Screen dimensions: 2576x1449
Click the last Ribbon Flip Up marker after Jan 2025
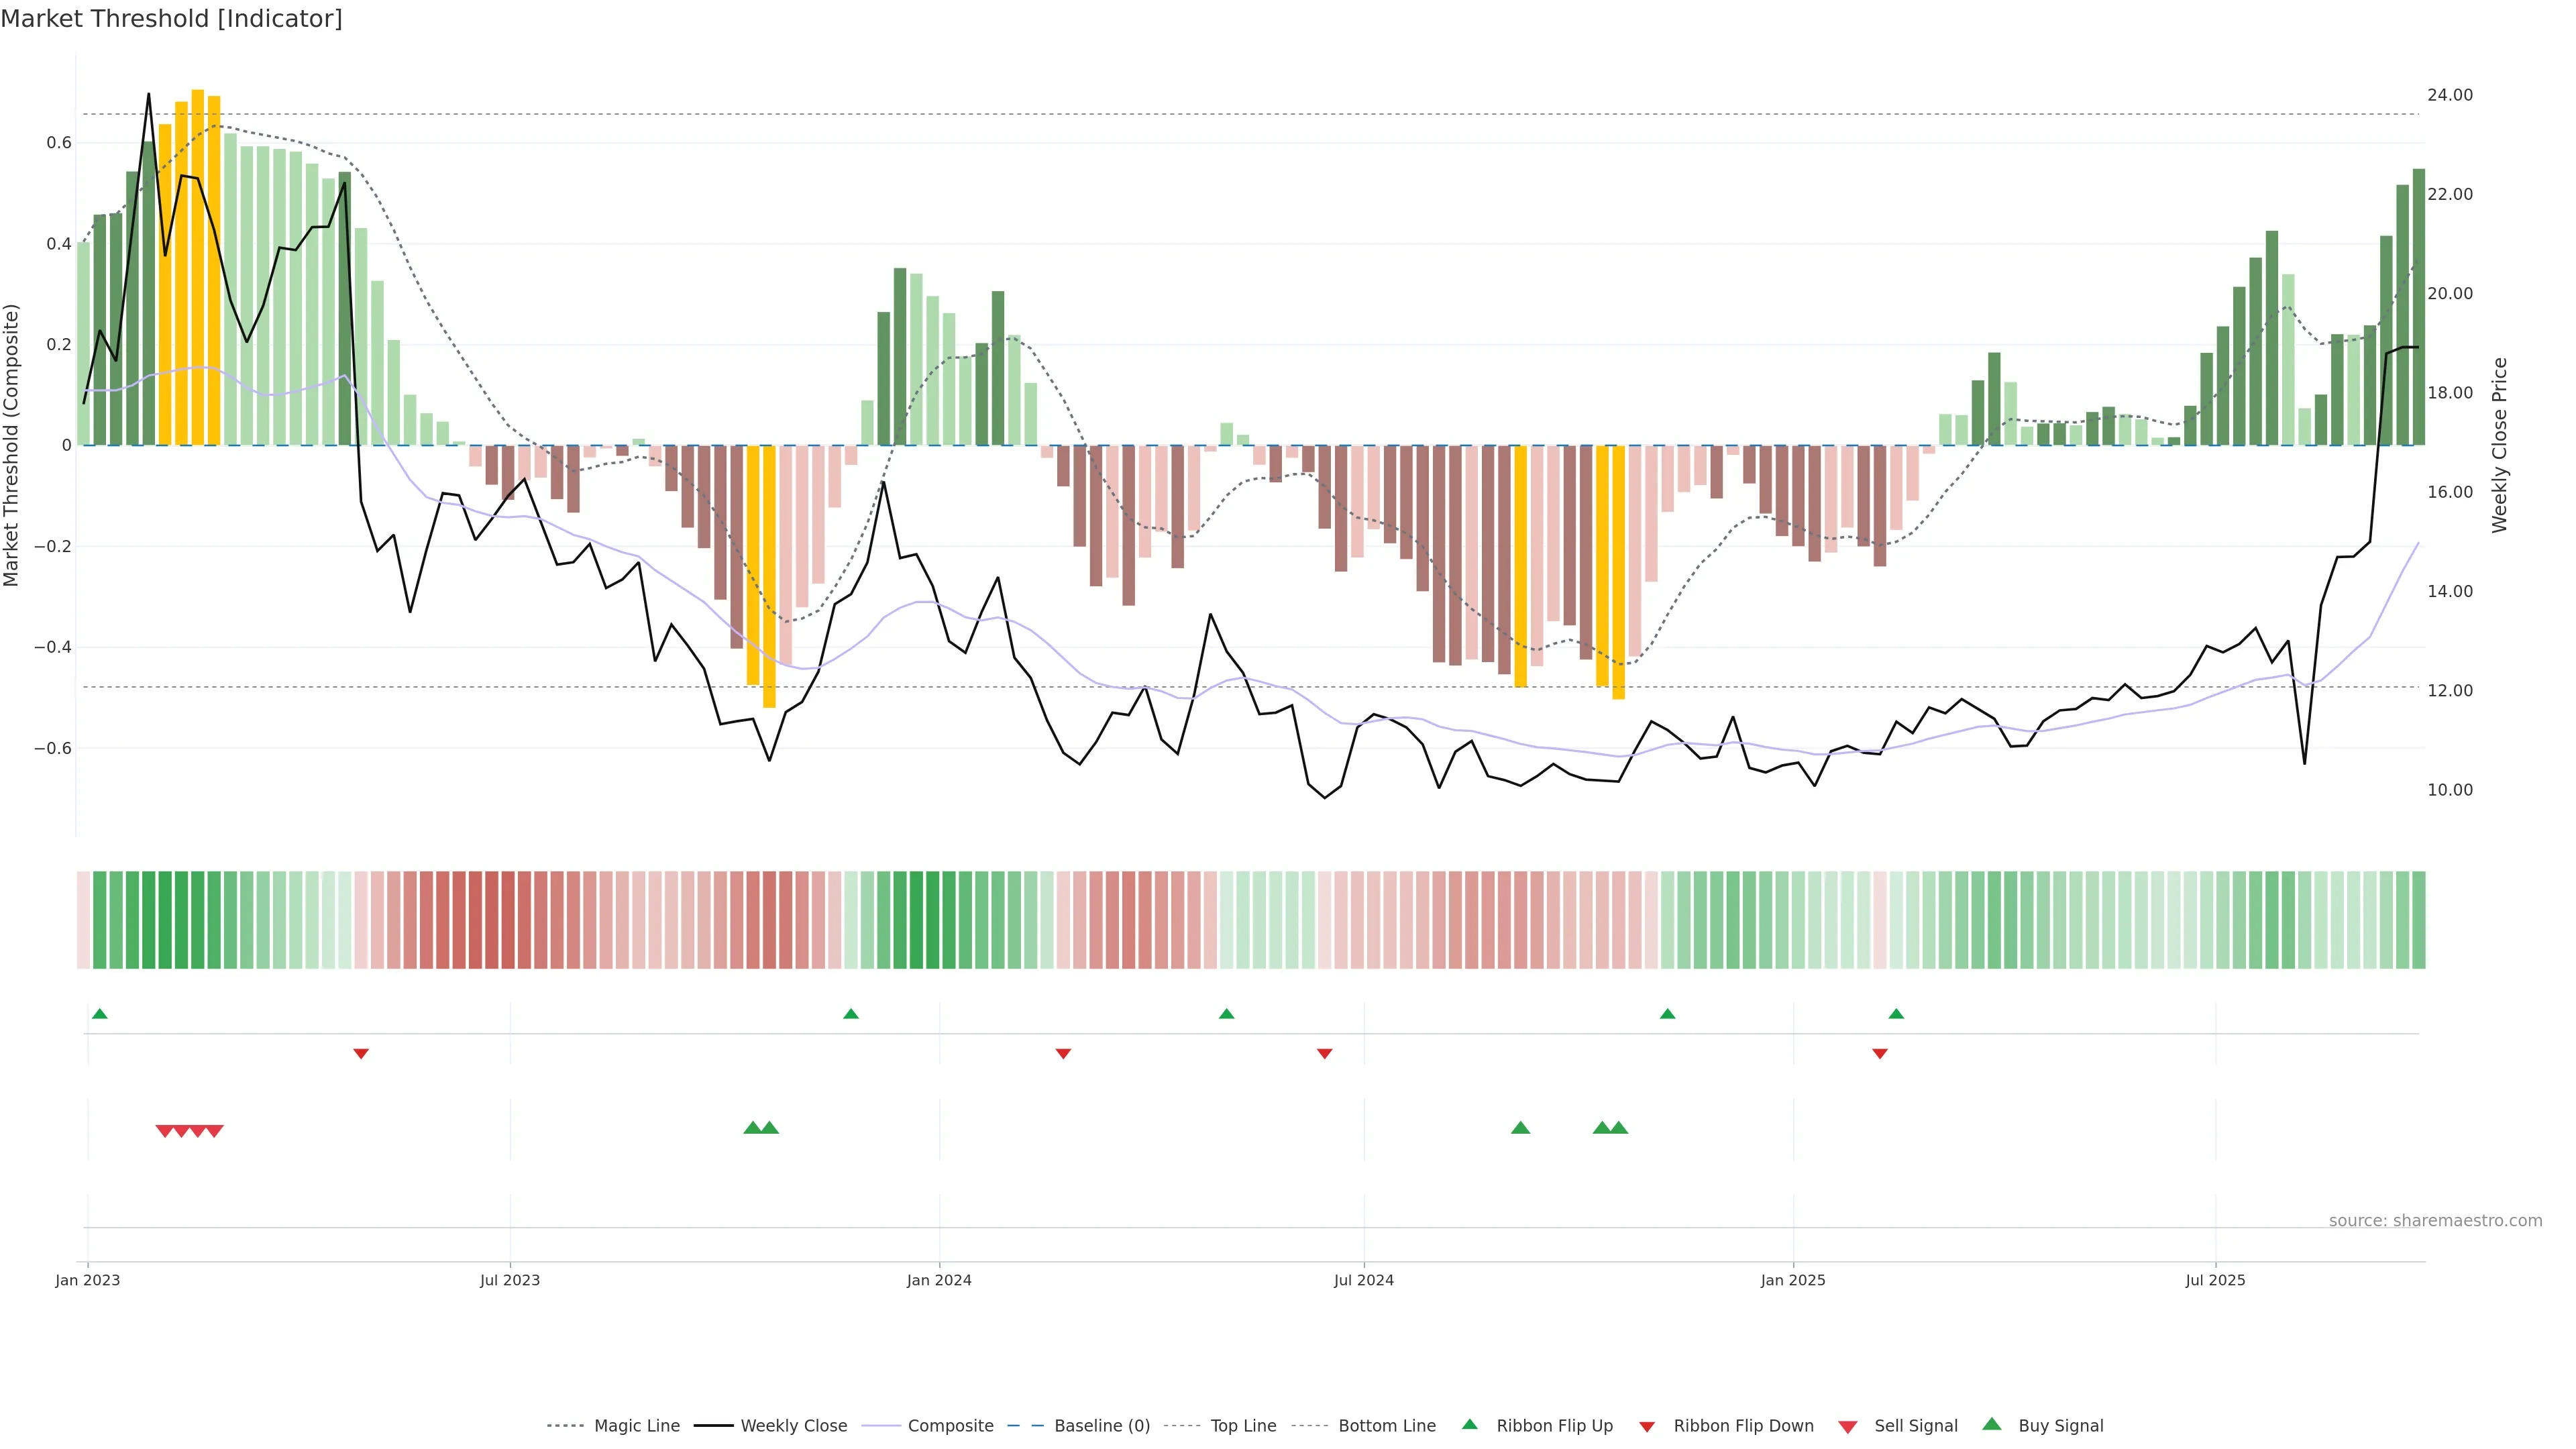coord(1896,1014)
